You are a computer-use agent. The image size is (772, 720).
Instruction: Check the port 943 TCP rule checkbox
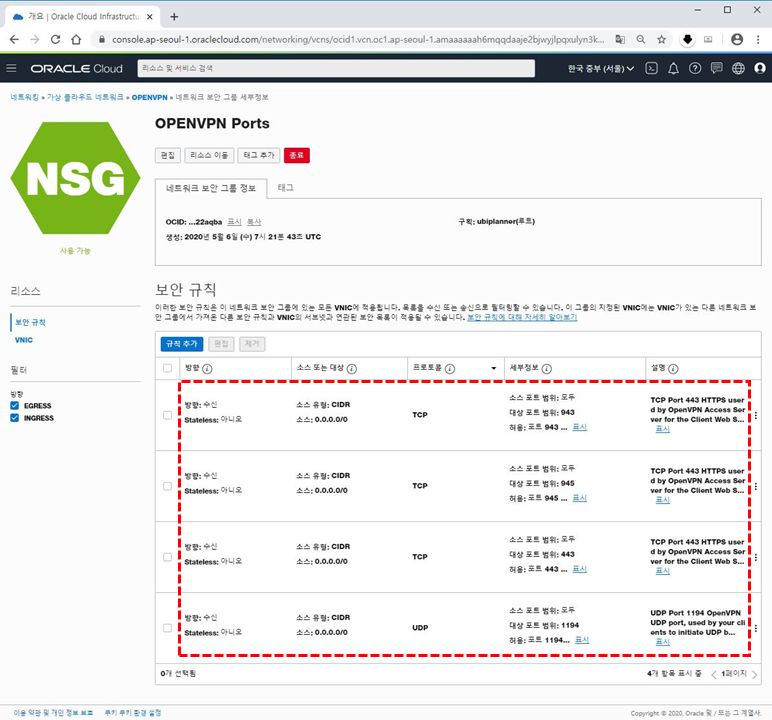167,415
